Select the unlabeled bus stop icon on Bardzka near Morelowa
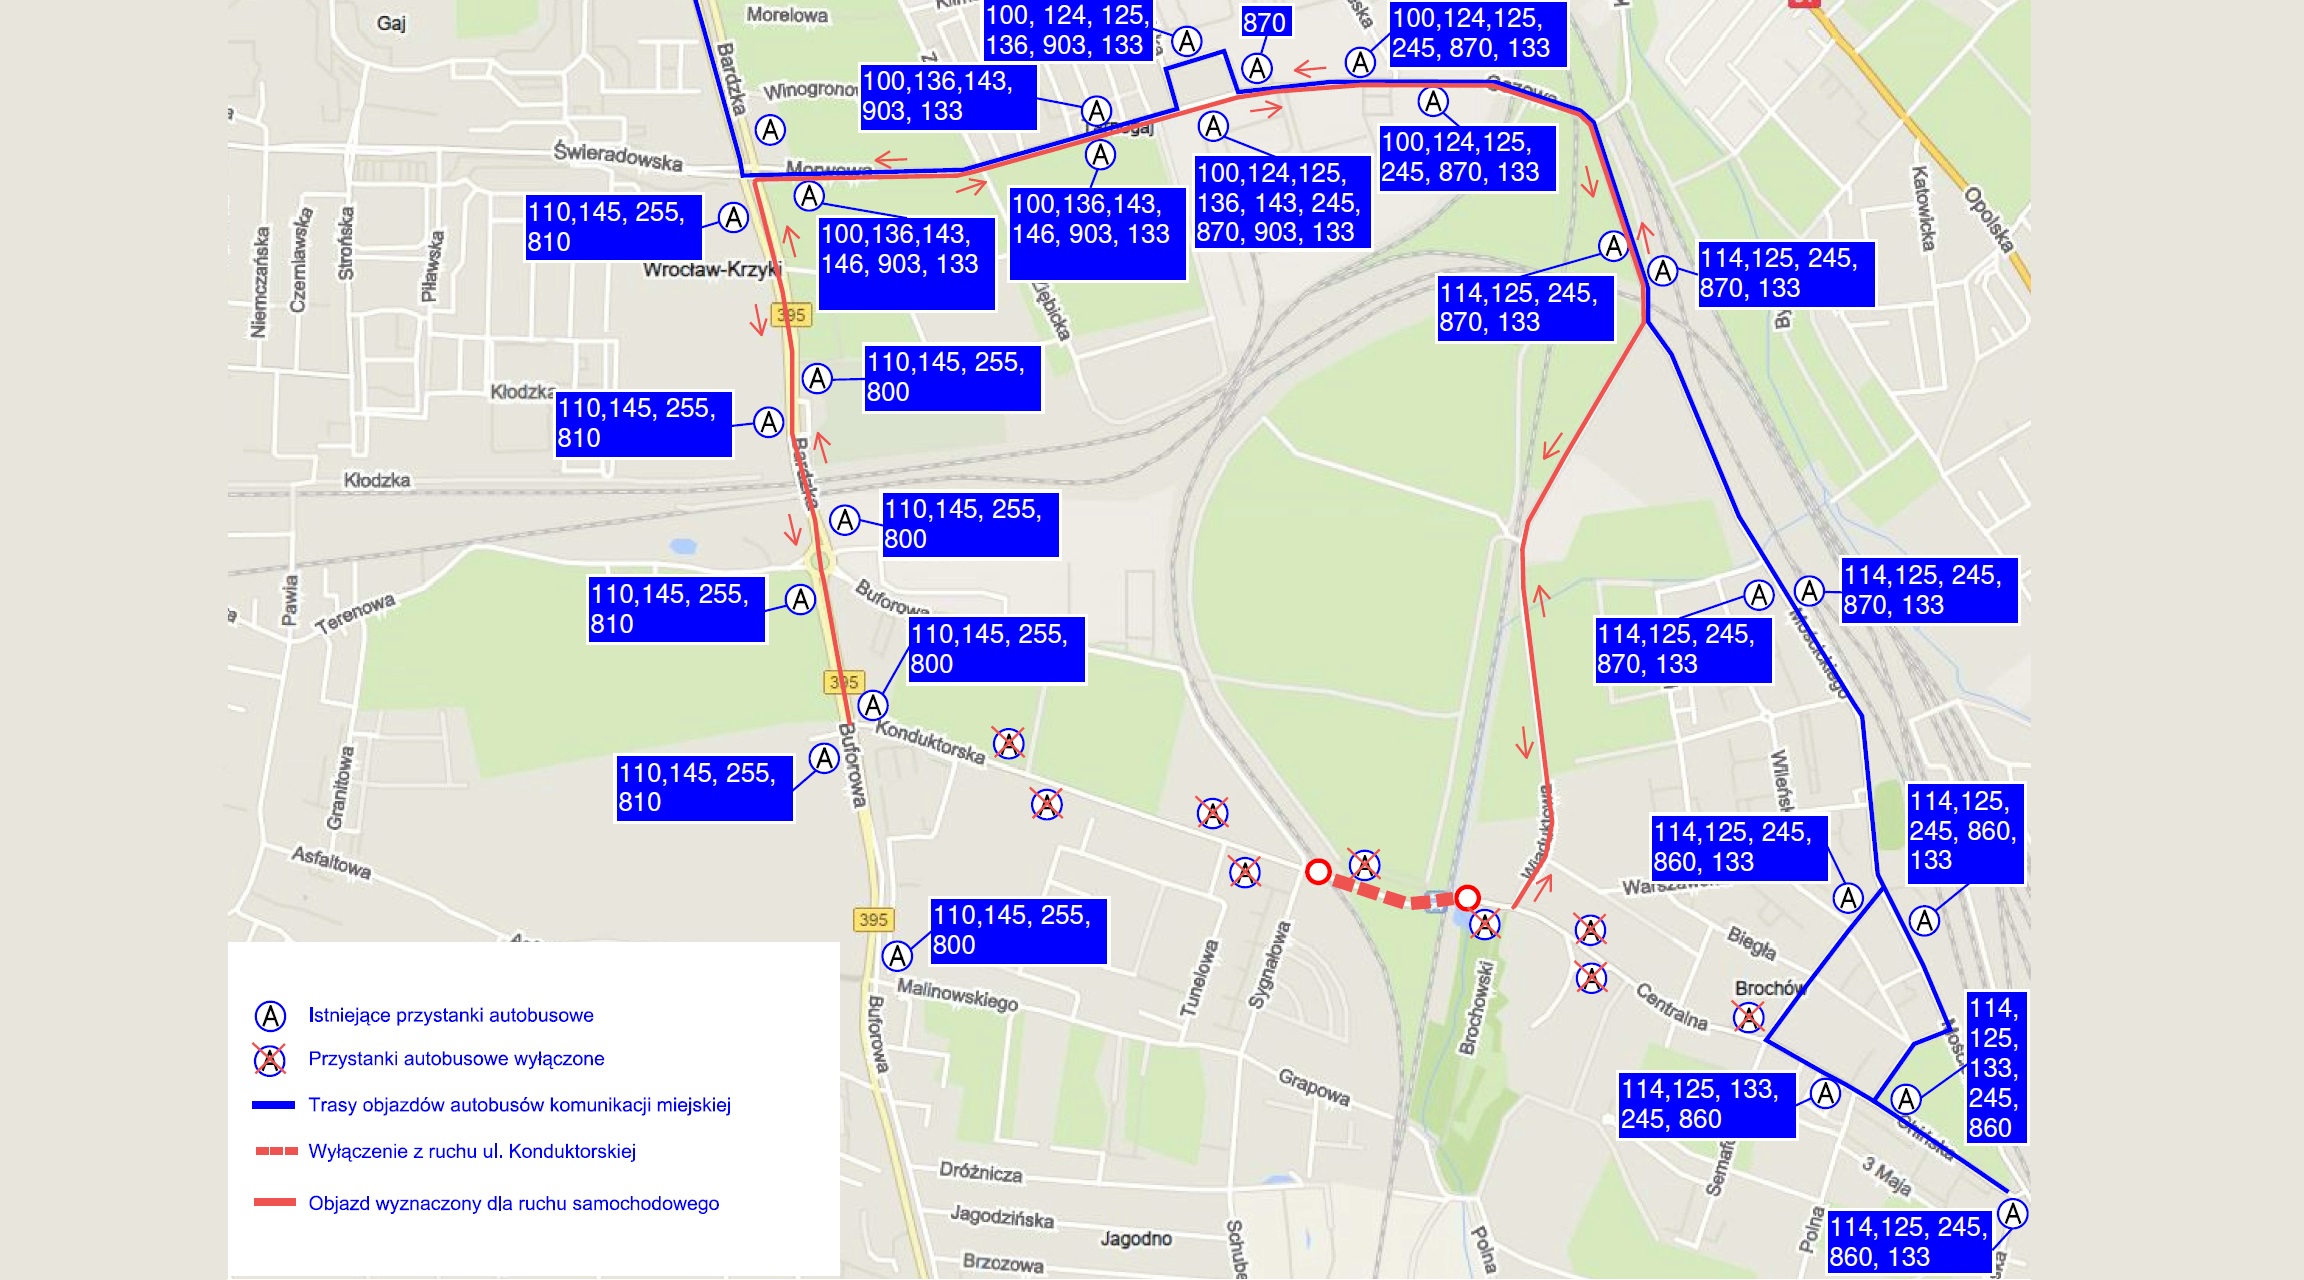Viewport: 2304px width, 1280px height. point(770,130)
